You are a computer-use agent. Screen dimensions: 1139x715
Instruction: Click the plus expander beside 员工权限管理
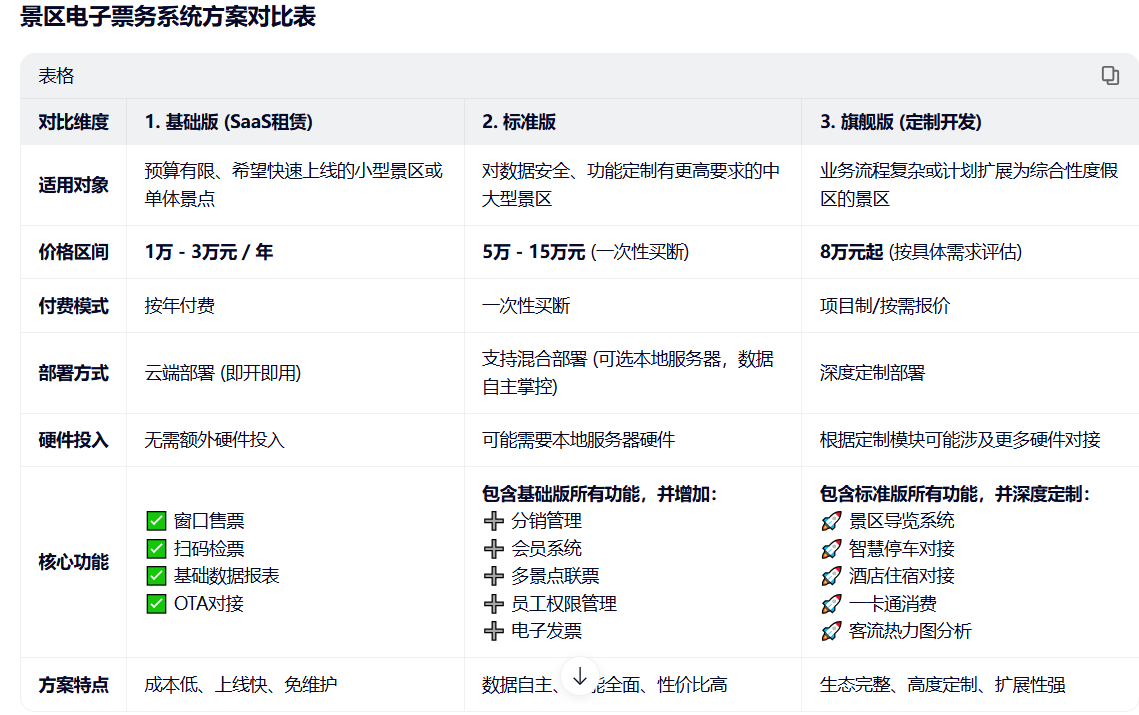click(492, 604)
